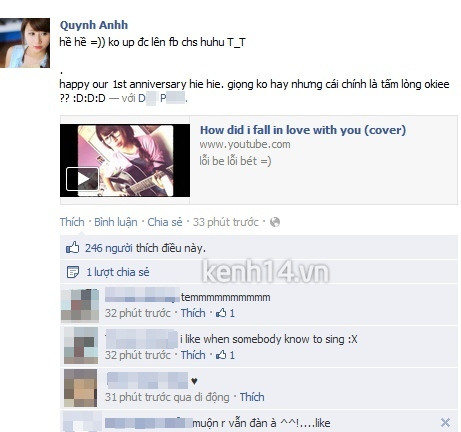This screenshot has height=432, width=461.
Task: Click Bình luận to comment
Action: pos(116,222)
